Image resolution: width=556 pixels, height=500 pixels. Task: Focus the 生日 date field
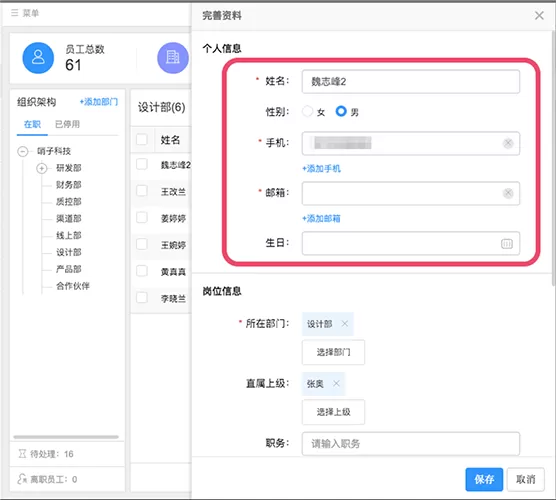pos(411,243)
